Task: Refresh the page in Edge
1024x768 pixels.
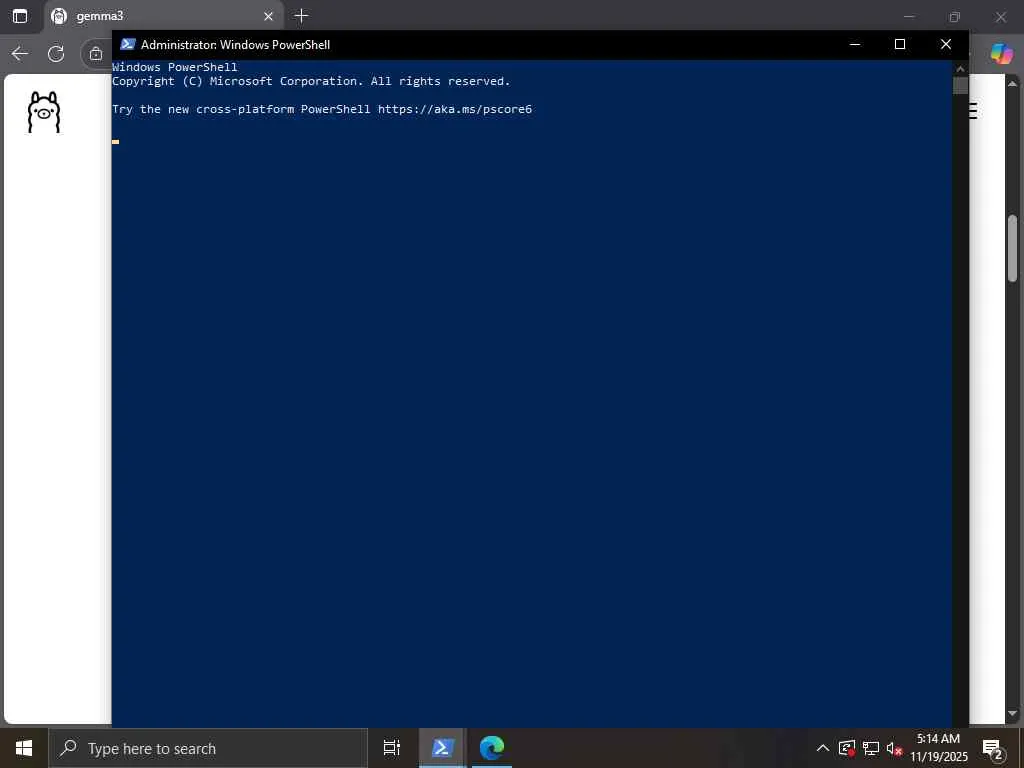Action: pos(56,54)
